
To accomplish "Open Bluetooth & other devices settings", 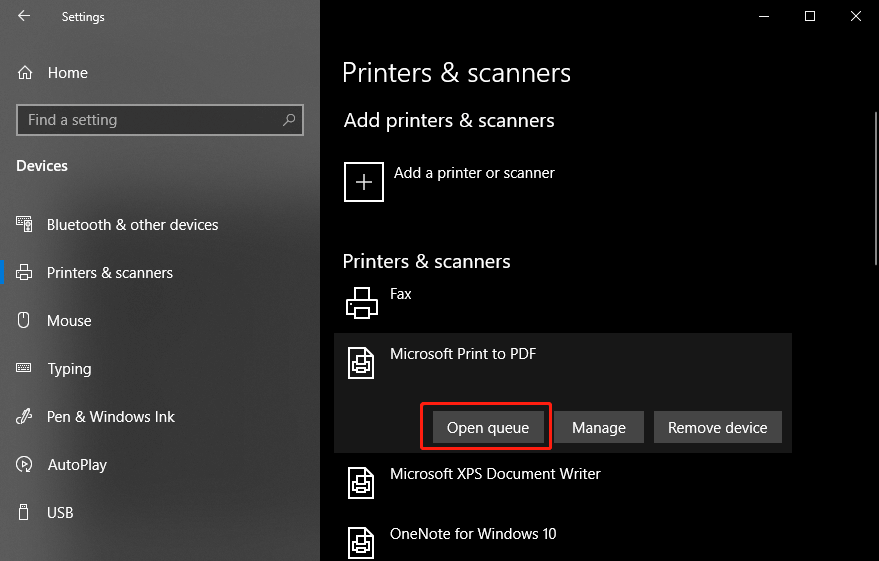I will point(132,225).
